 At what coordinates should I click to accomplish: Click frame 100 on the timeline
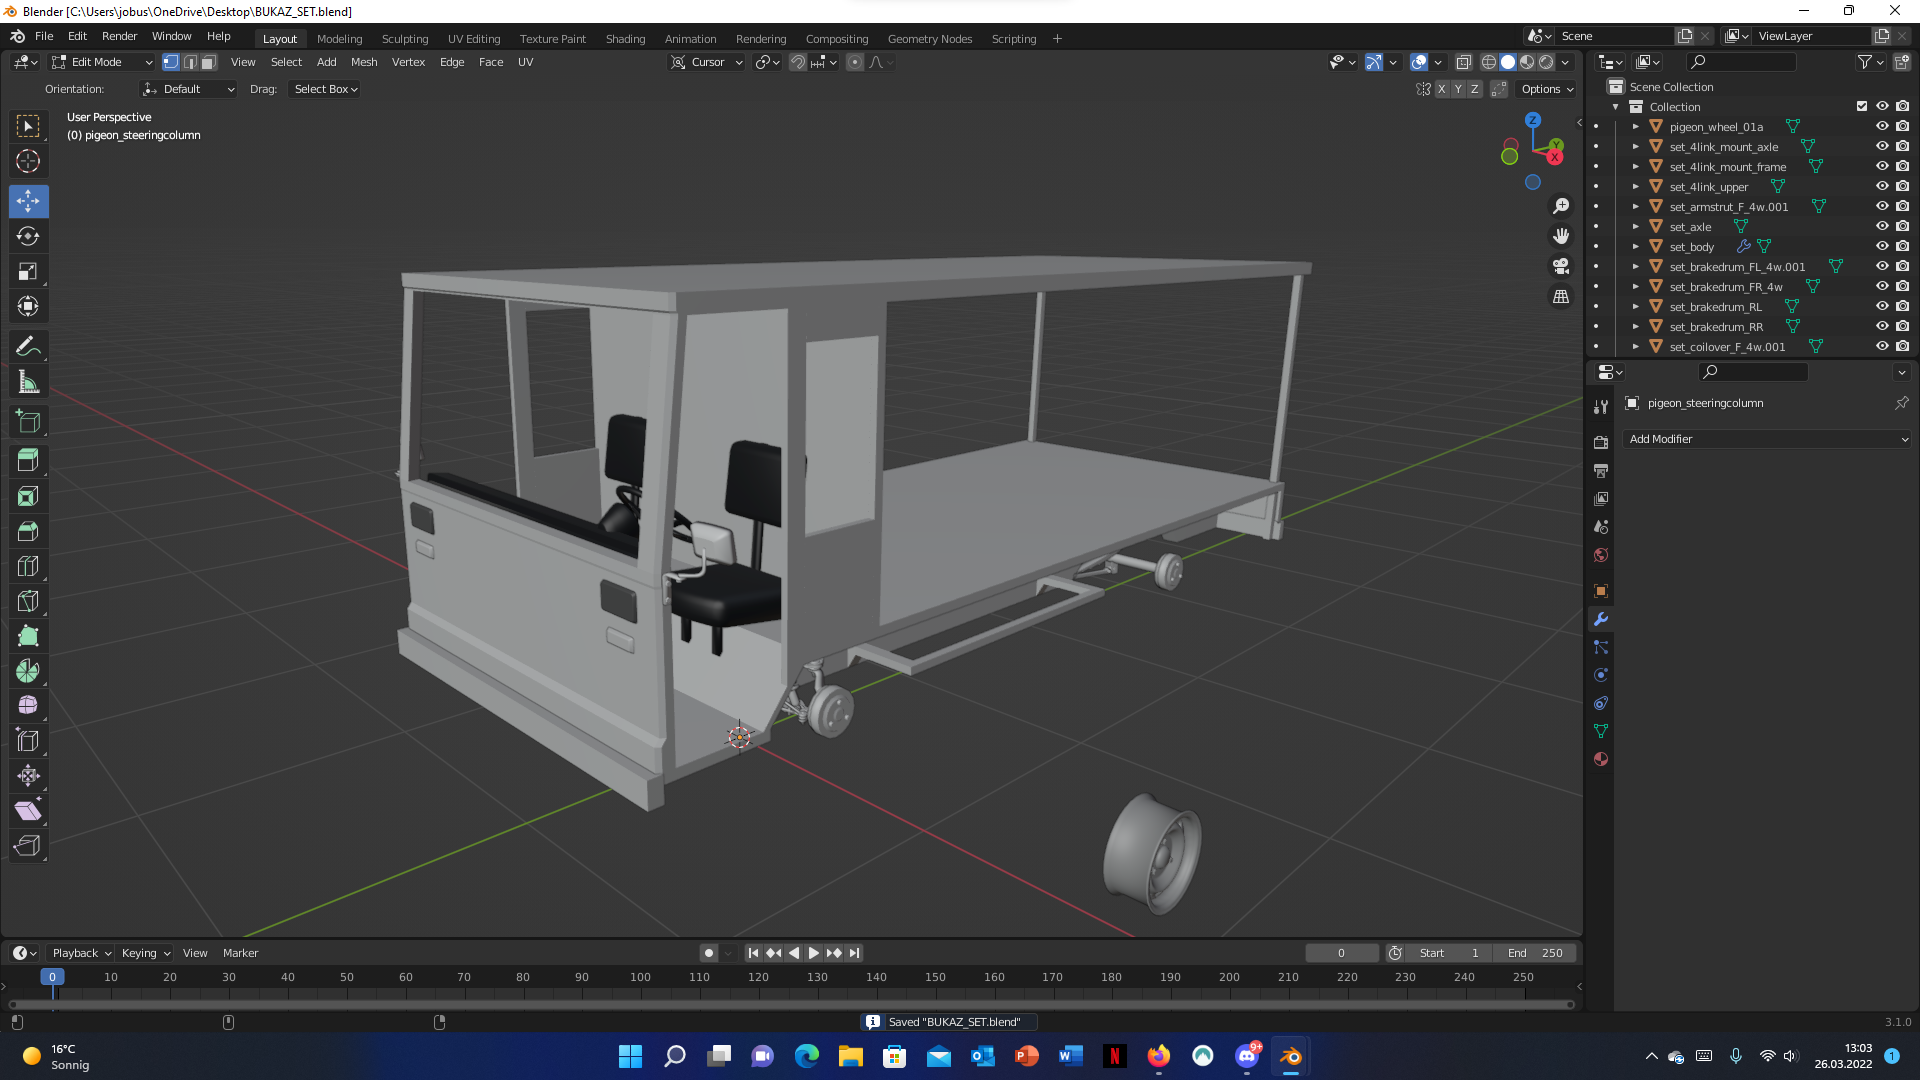[640, 978]
